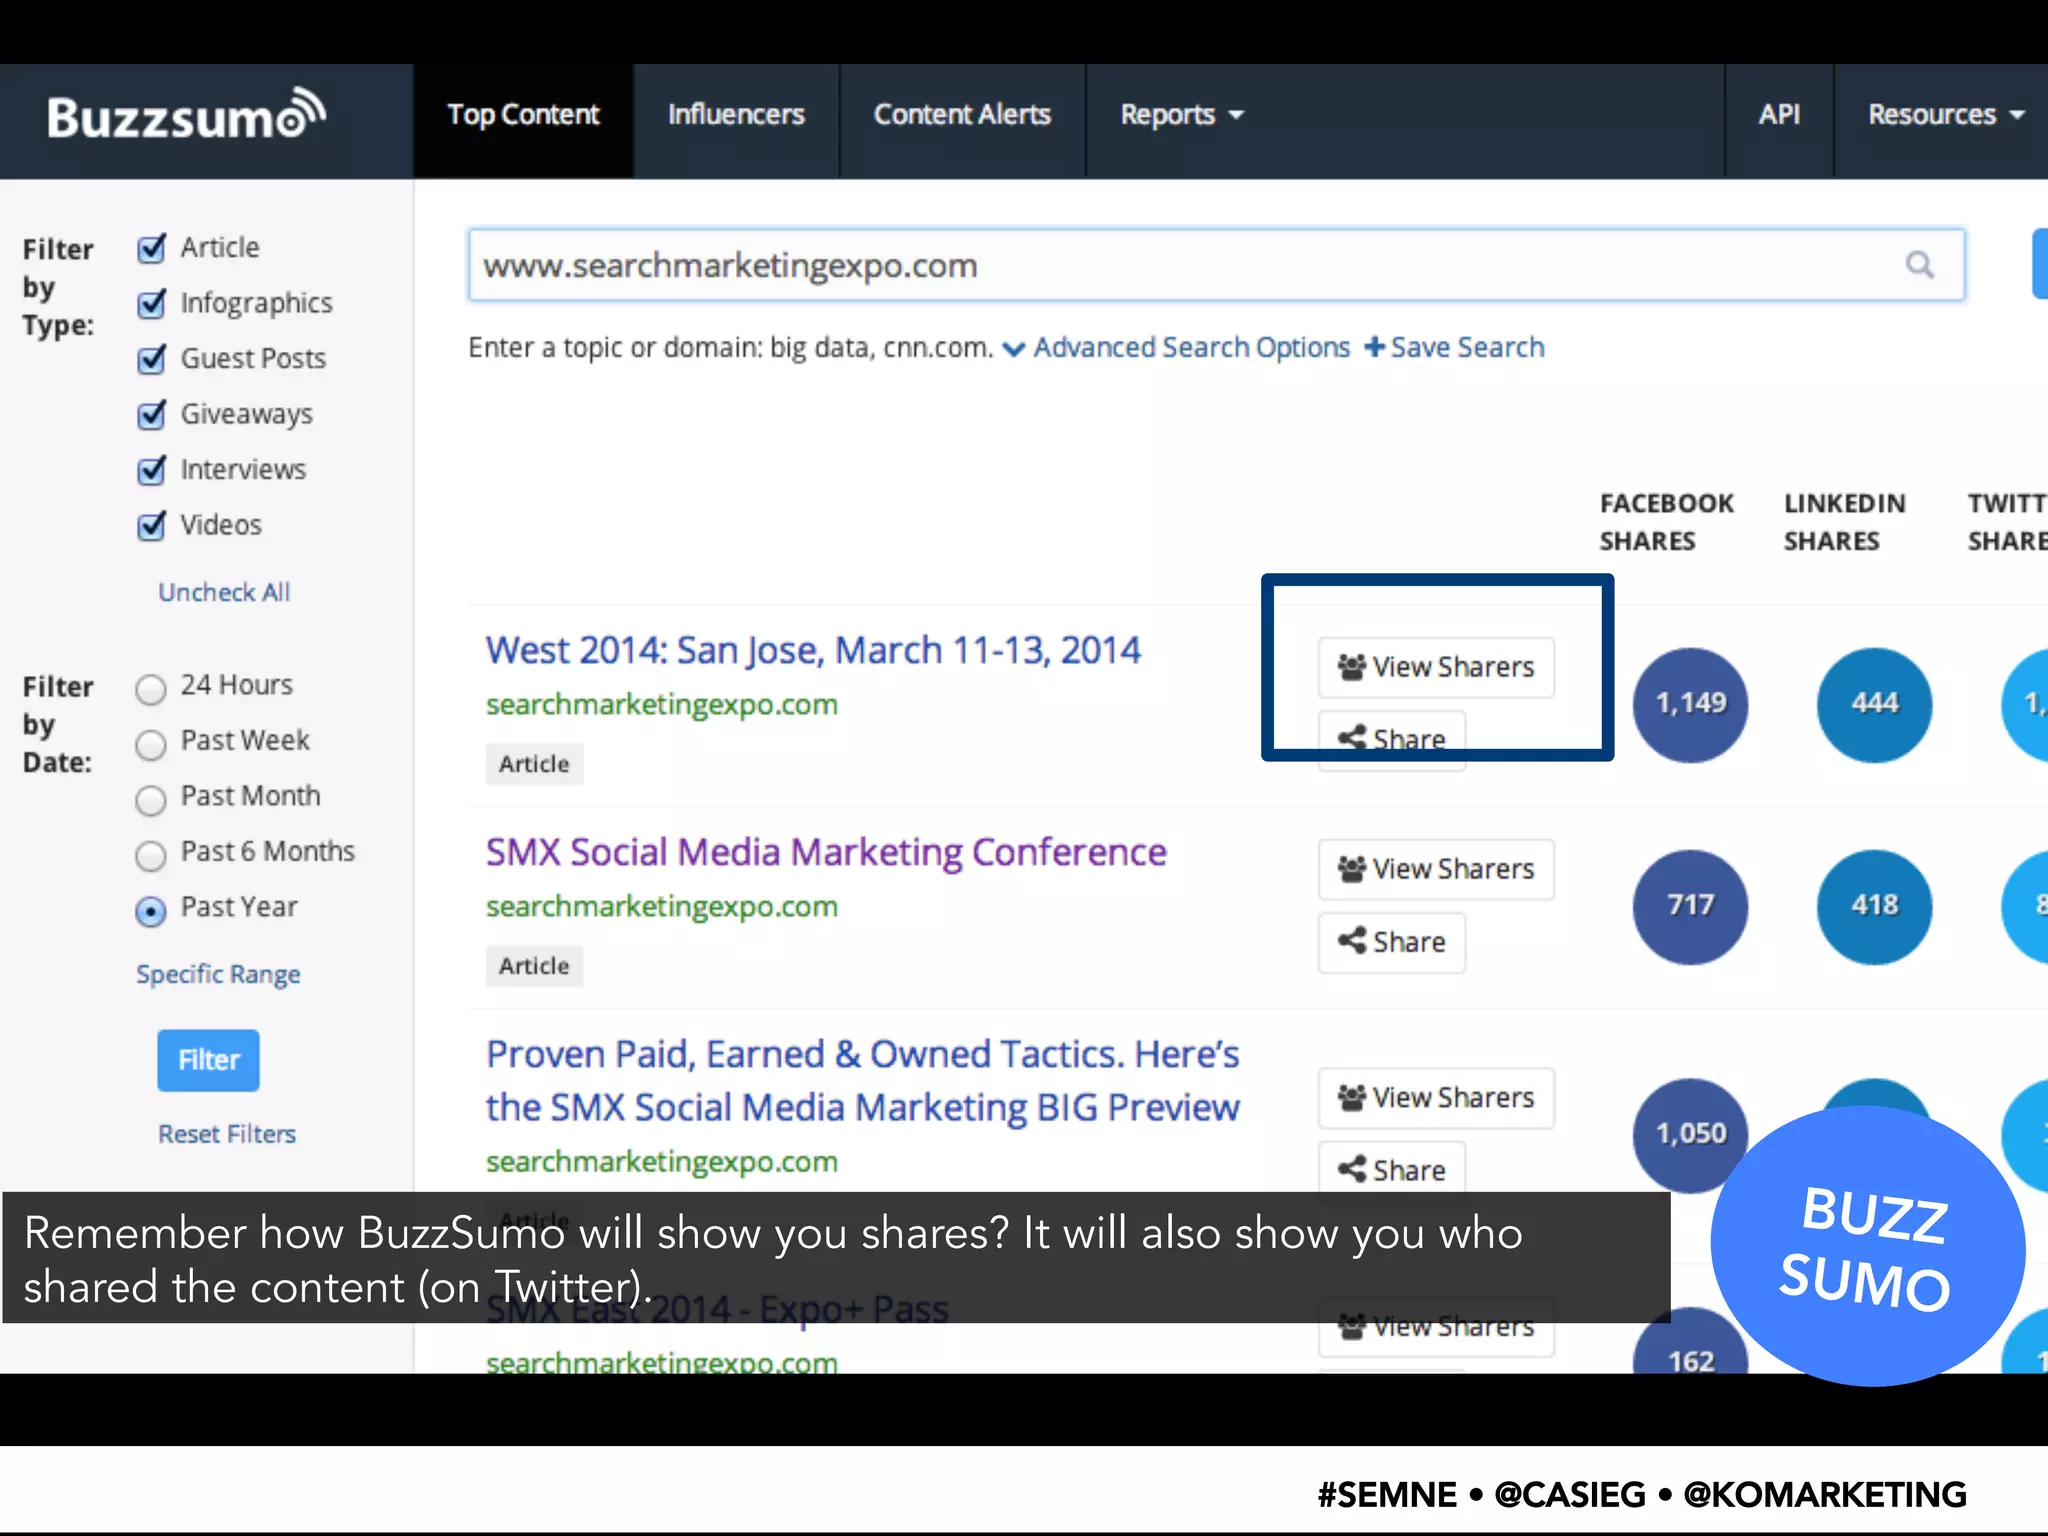
Task: Click the Article tag under SMX Social Media Conference
Action: click(x=534, y=966)
